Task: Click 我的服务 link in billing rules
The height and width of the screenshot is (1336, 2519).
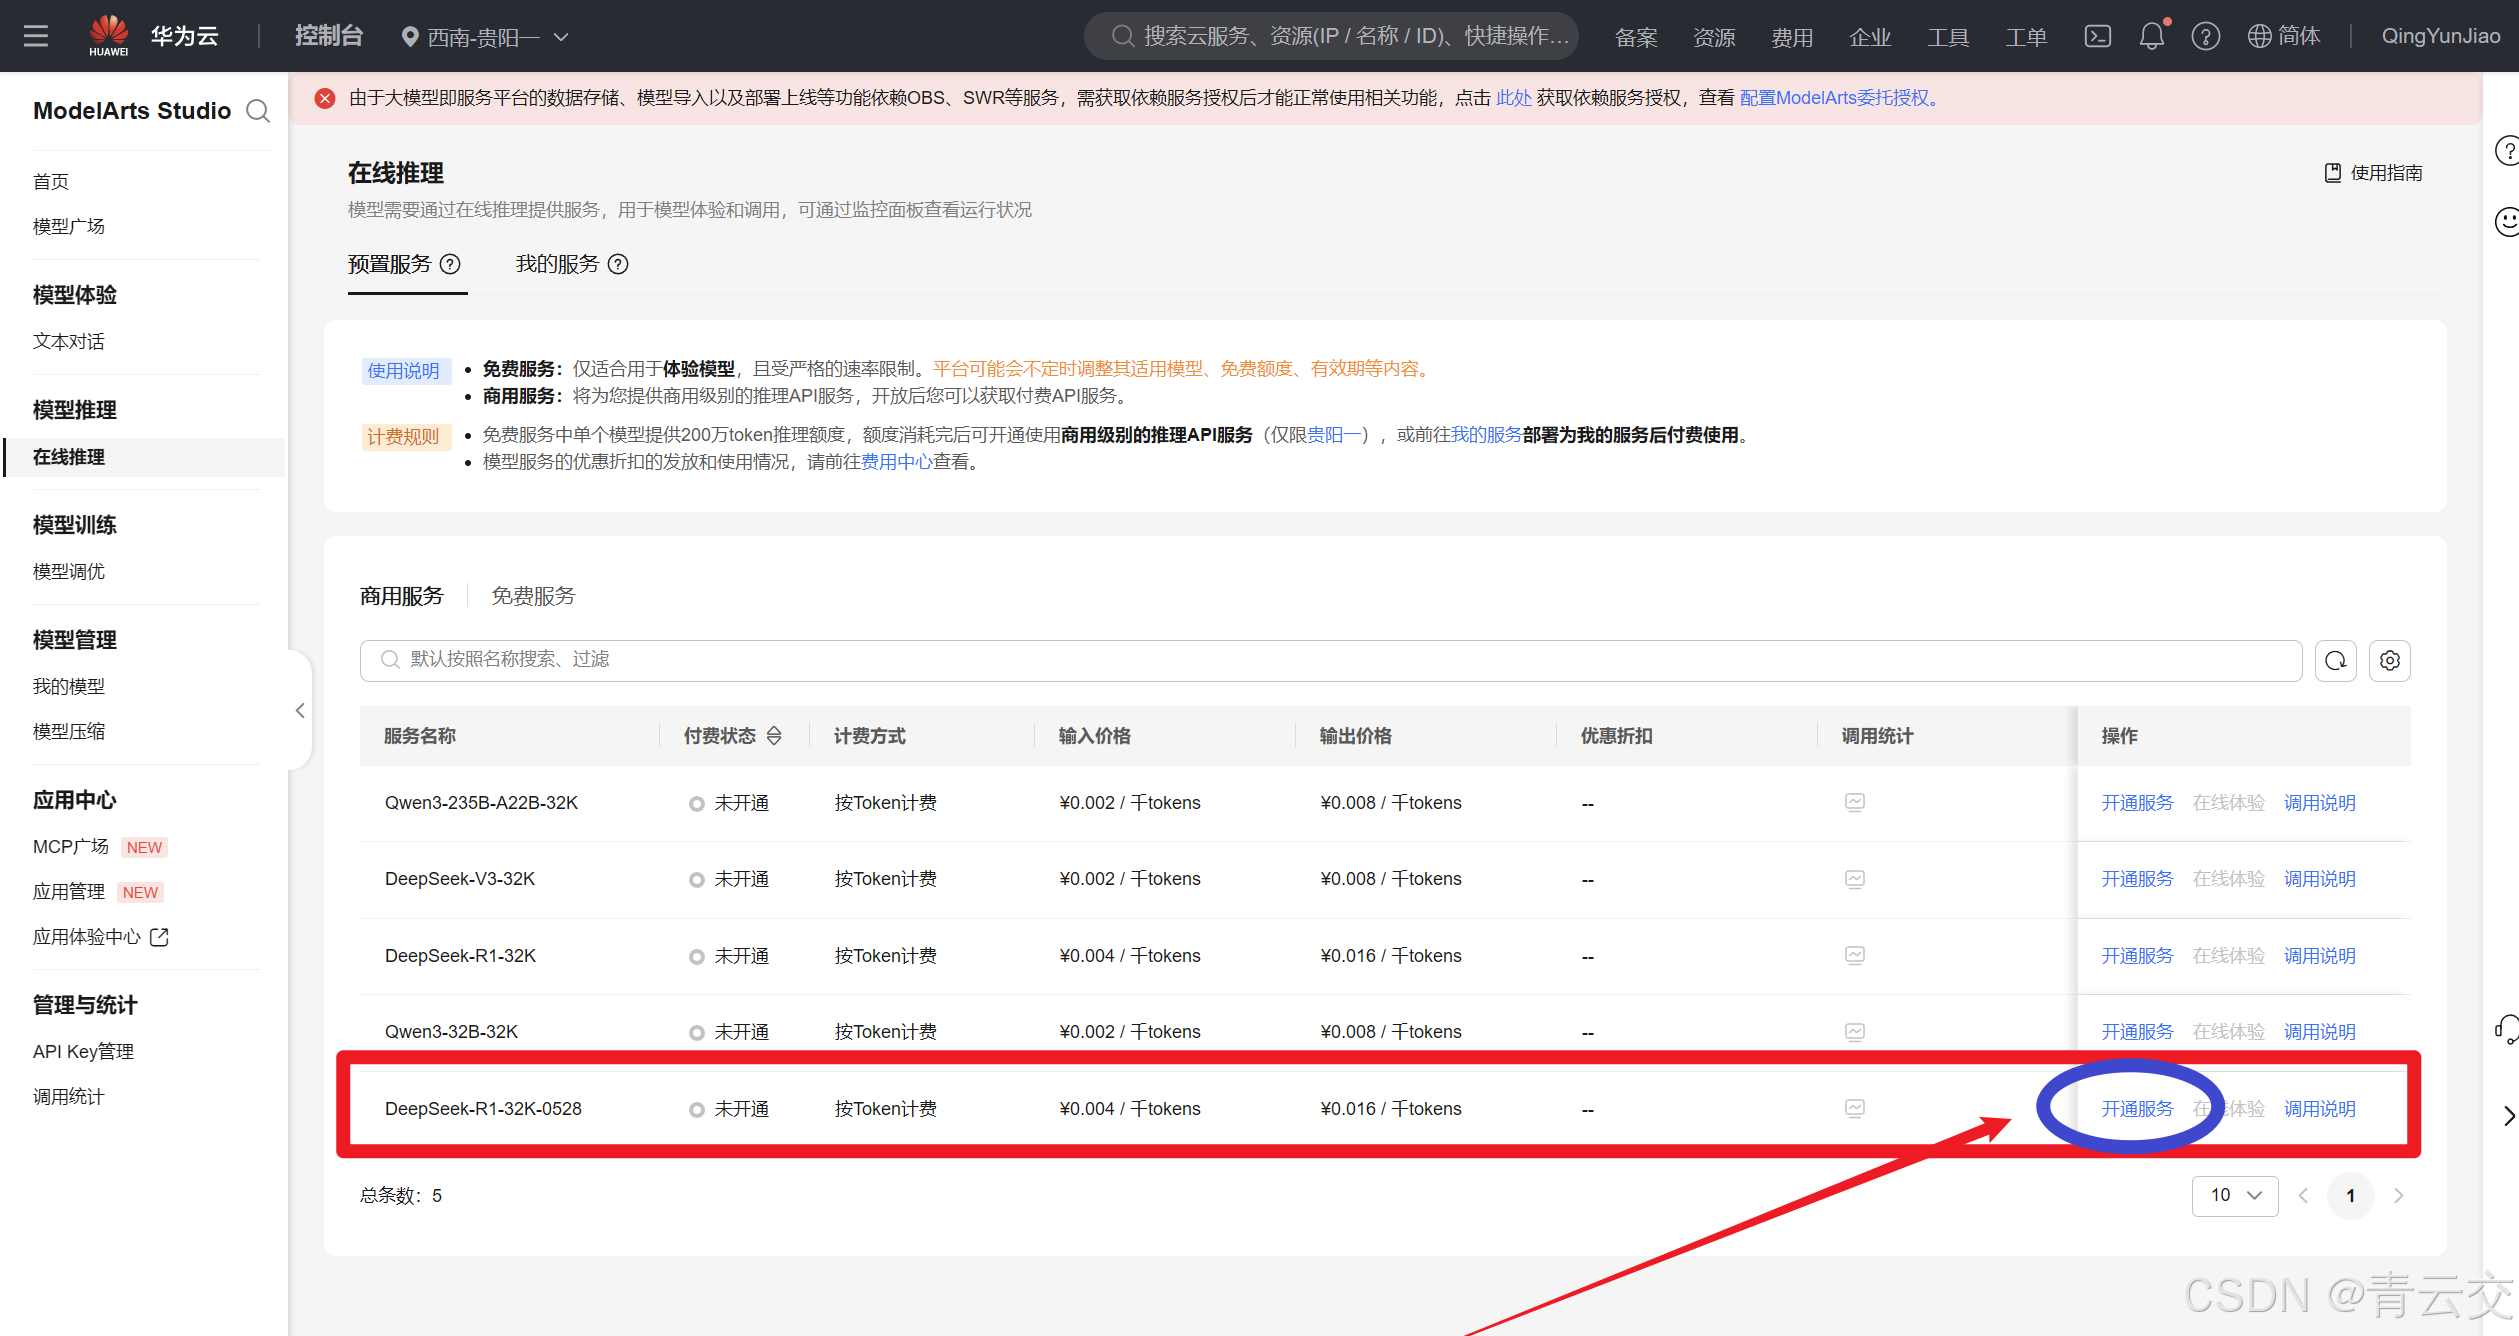Action: pyautogui.click(x=1487, y=435)
